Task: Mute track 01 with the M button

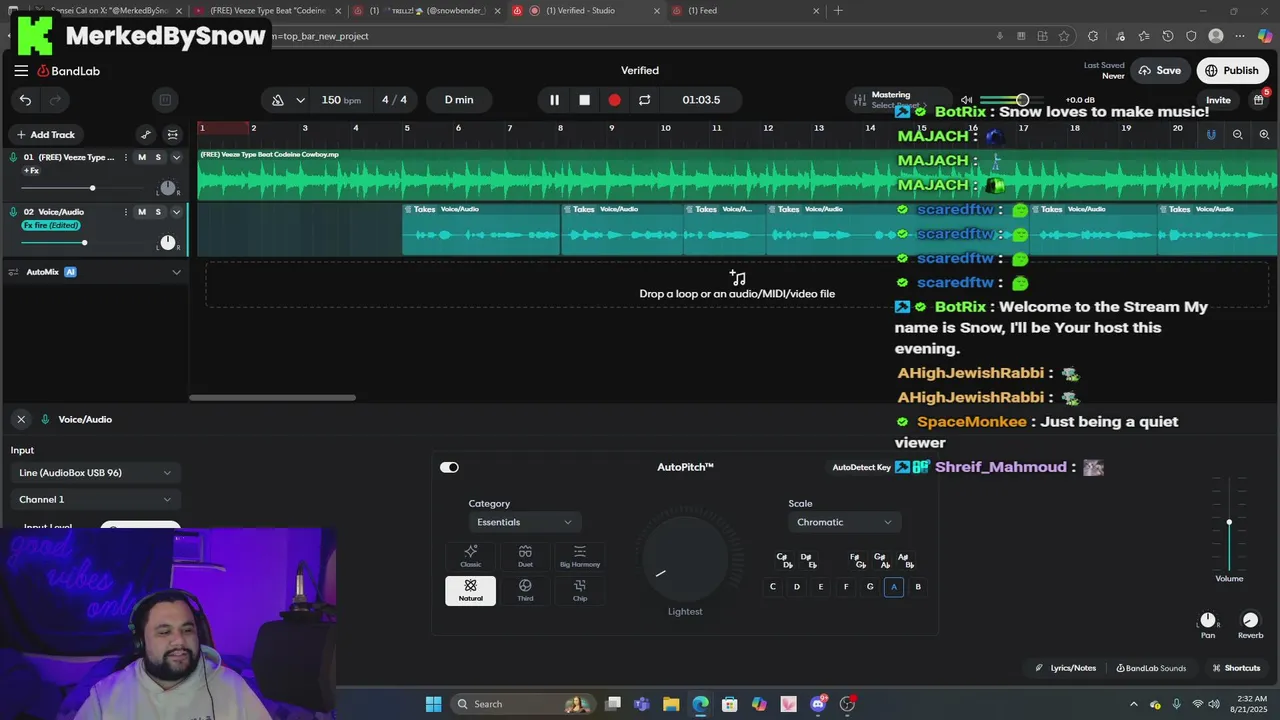Action: click(x=142, y=157)
